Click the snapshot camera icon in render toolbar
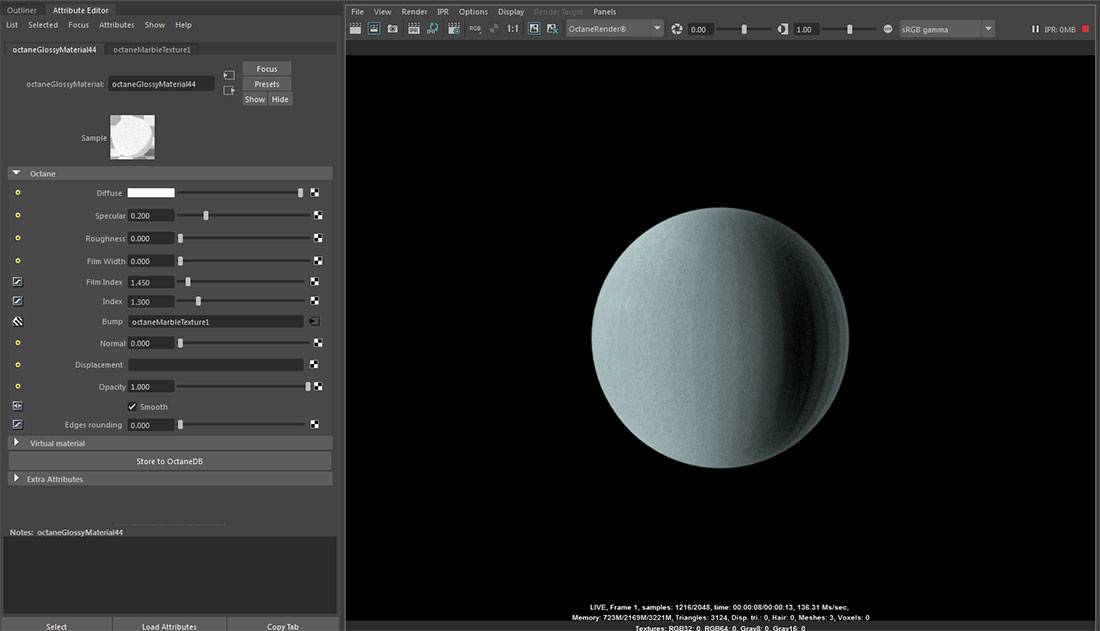The image size is (1100, 631). [x=393, y=29]
